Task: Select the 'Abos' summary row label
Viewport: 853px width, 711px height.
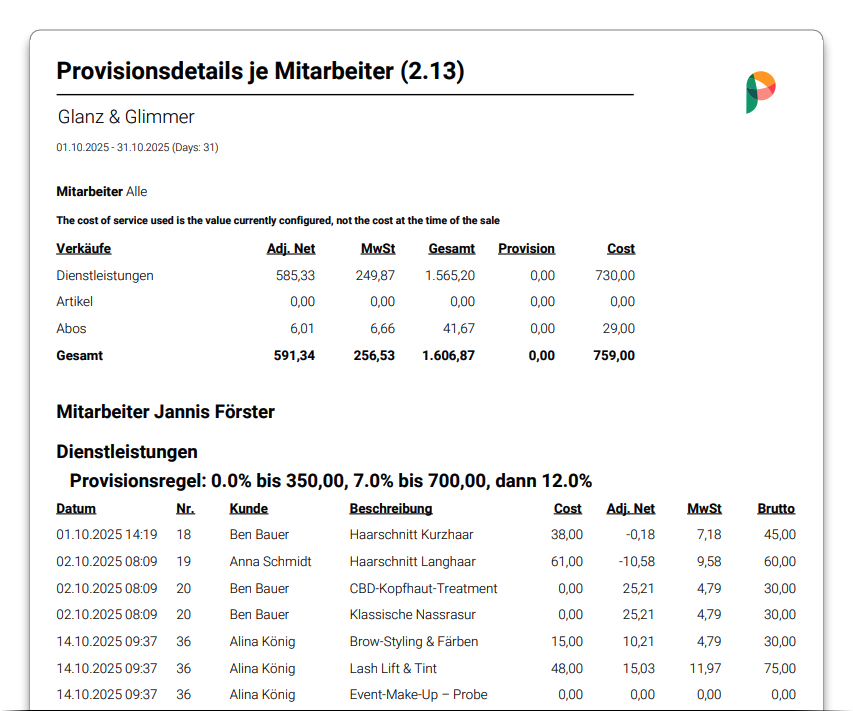Action: tap(71, 329)
